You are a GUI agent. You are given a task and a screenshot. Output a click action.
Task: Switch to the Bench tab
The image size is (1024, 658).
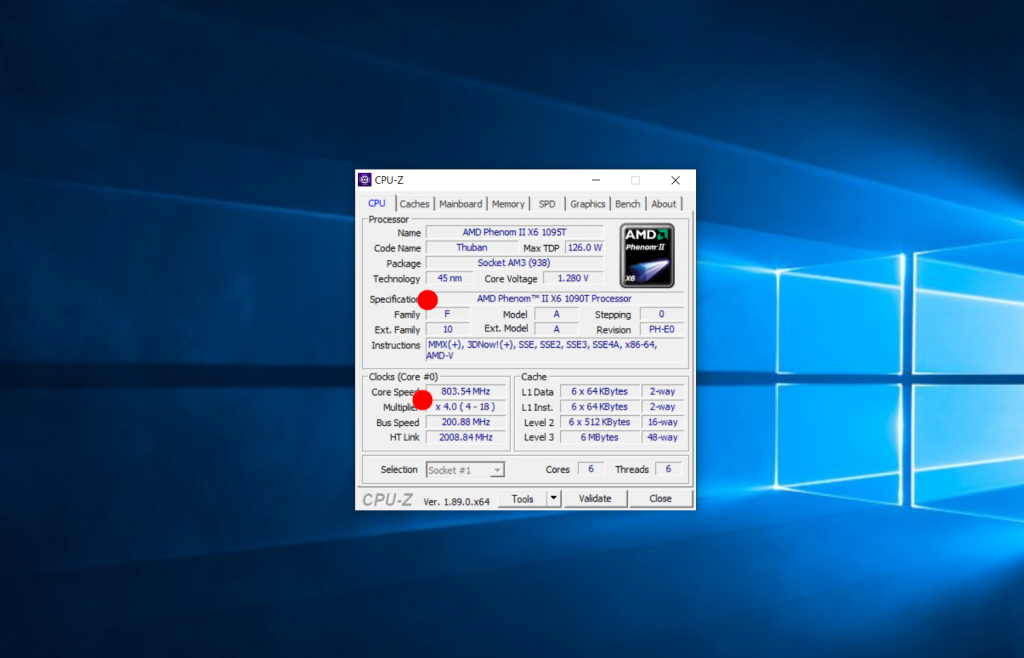click(x=628, y=204)
